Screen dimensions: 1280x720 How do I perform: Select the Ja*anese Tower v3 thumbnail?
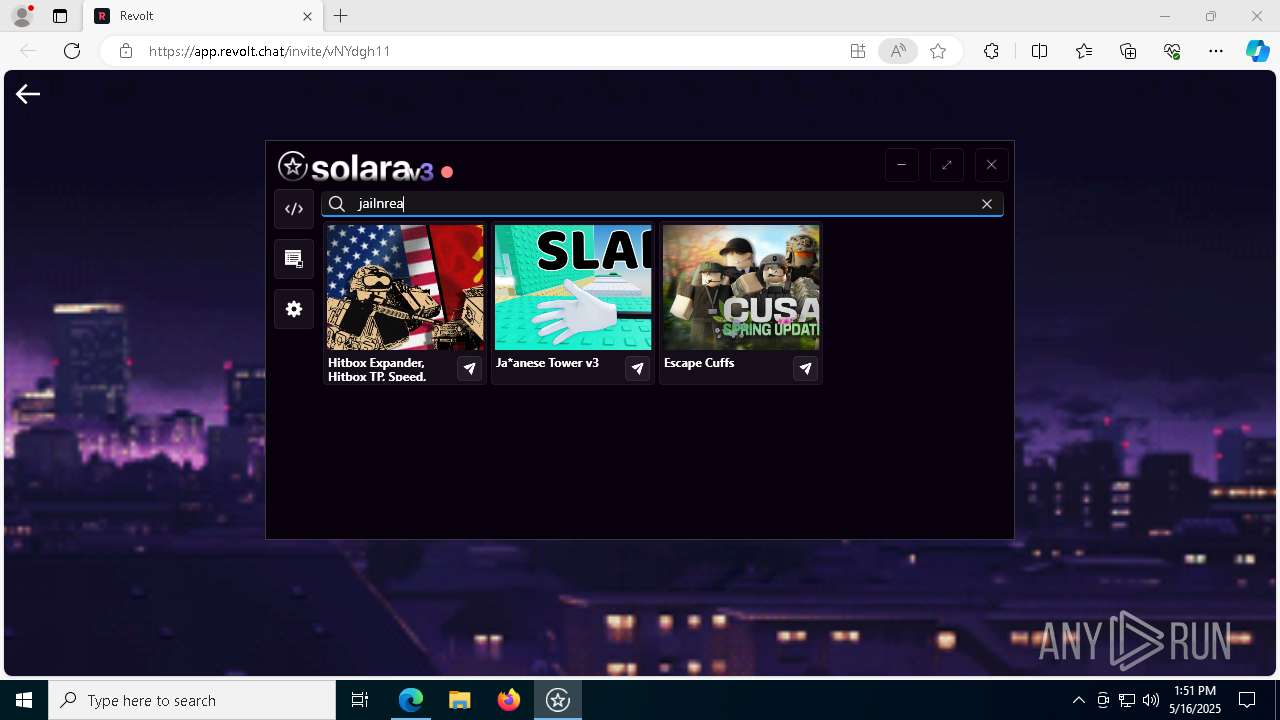[573, 288]
